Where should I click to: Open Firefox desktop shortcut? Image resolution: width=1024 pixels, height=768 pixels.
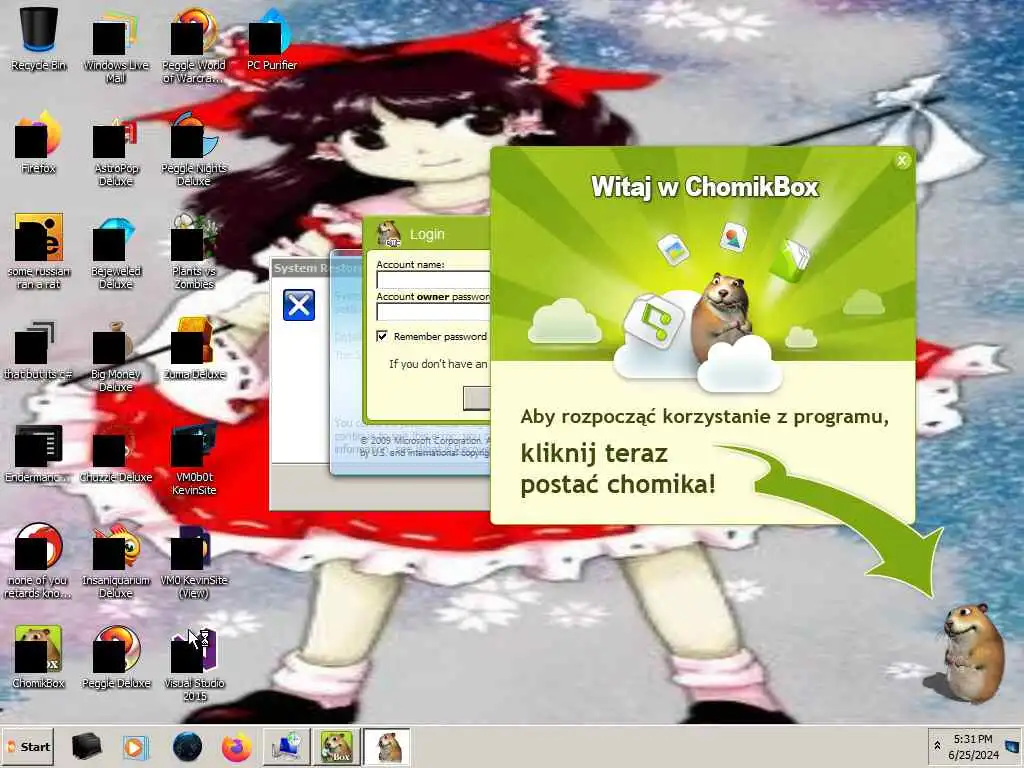[39, 142]
